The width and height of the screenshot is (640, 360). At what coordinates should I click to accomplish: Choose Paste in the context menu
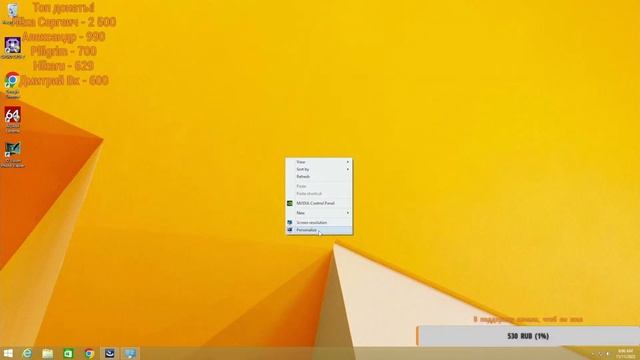tap(319, 186)
